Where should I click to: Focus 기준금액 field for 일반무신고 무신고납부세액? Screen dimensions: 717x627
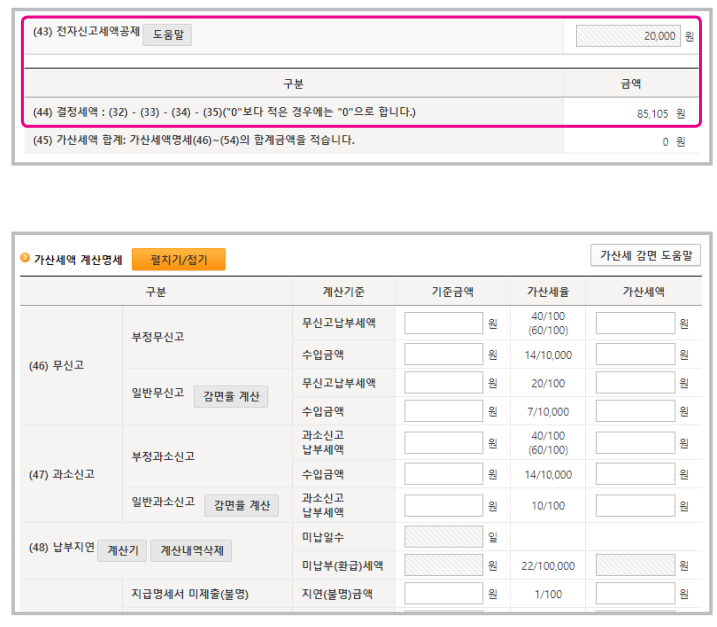pyautogui.click(x=444, y=382)
